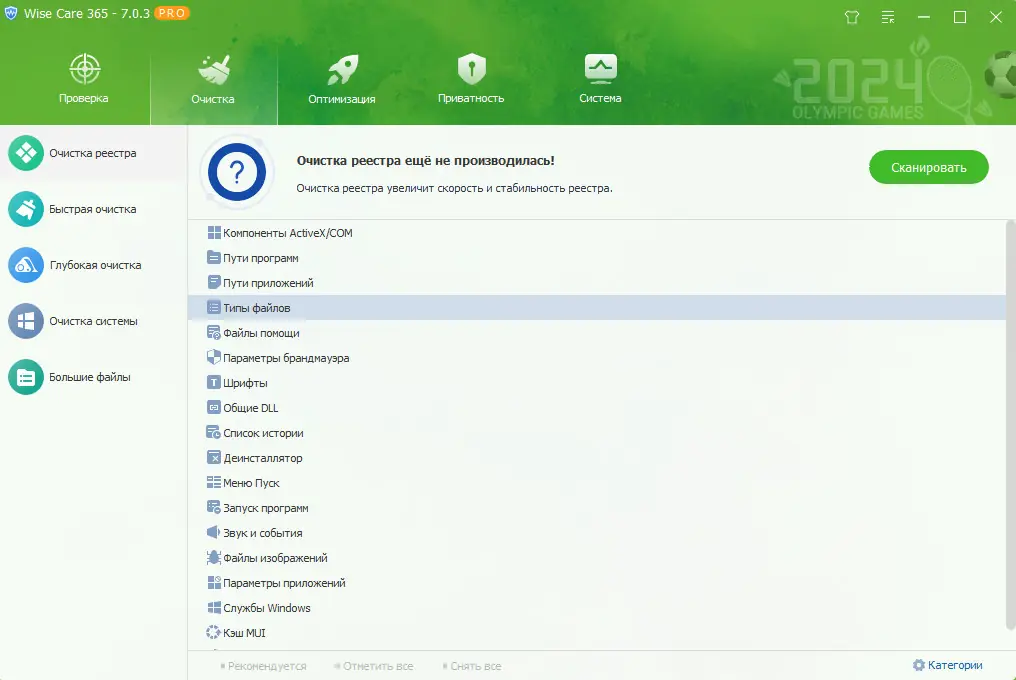This screenshot has height=680, width=1016.
Task: Open the menu list icon in title bar
Action: pos(888,18)
